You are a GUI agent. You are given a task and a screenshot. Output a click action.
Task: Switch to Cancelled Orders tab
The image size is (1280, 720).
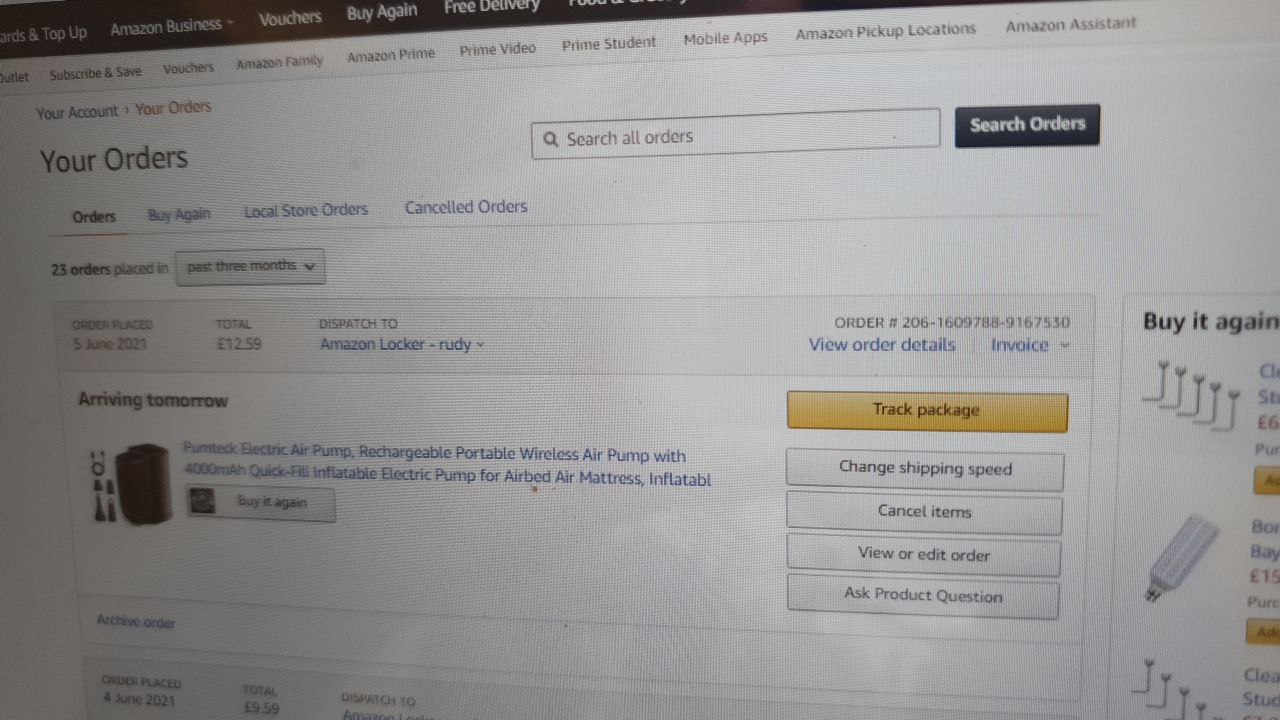(466, 207)
